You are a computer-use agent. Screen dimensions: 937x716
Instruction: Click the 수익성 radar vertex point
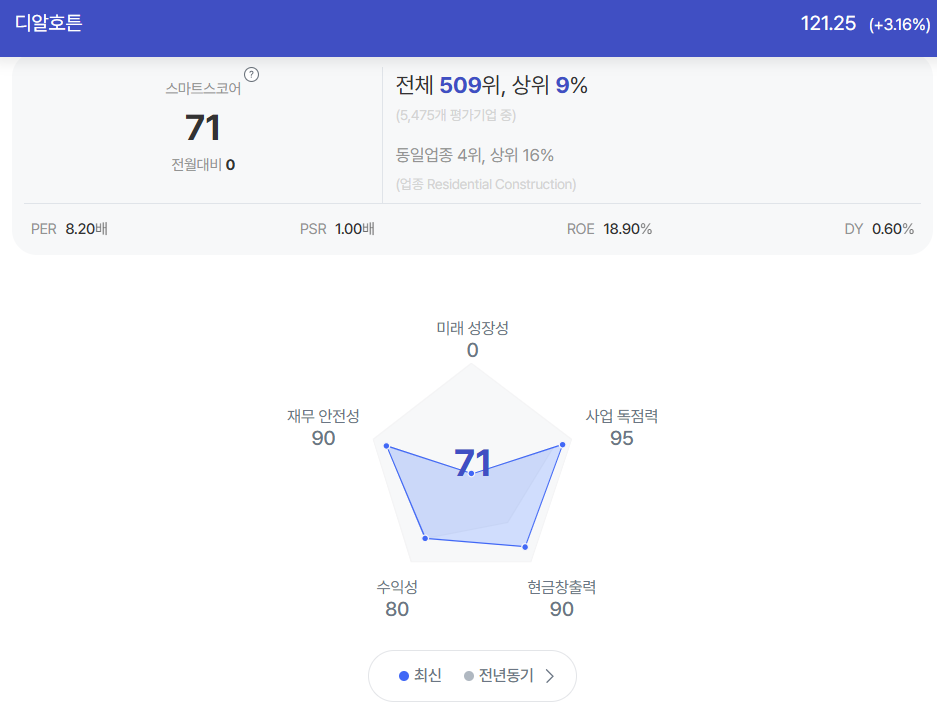tap(425, 538)
